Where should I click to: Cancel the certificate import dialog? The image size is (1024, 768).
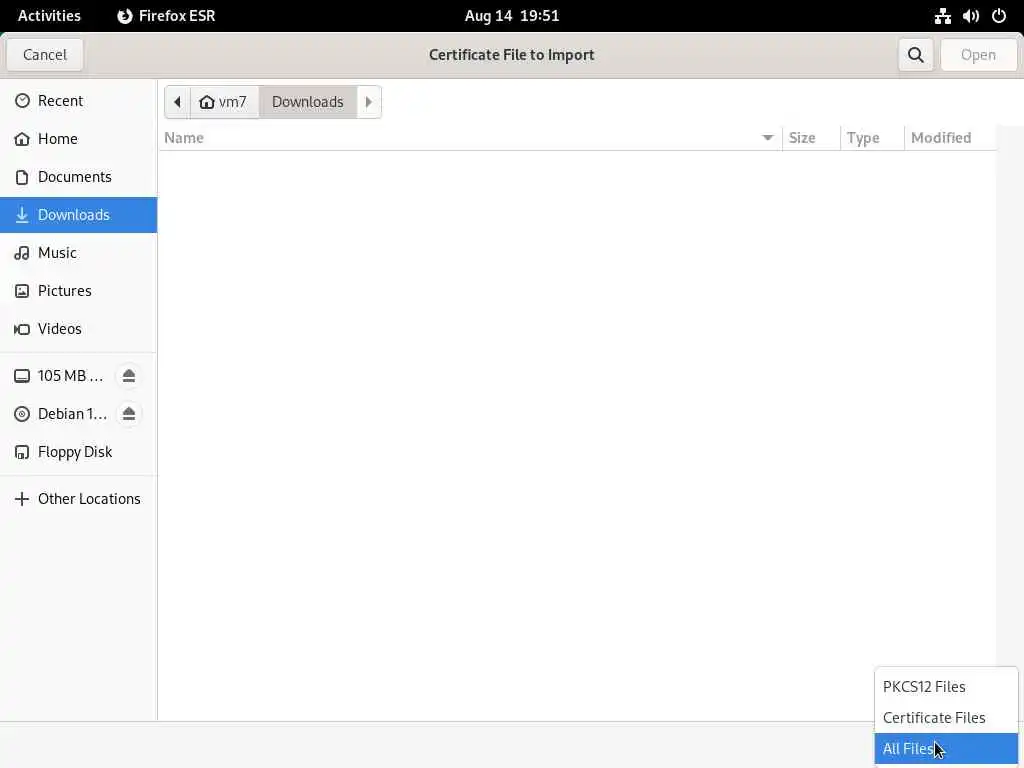pyautogui.click(x=44, y=55)
